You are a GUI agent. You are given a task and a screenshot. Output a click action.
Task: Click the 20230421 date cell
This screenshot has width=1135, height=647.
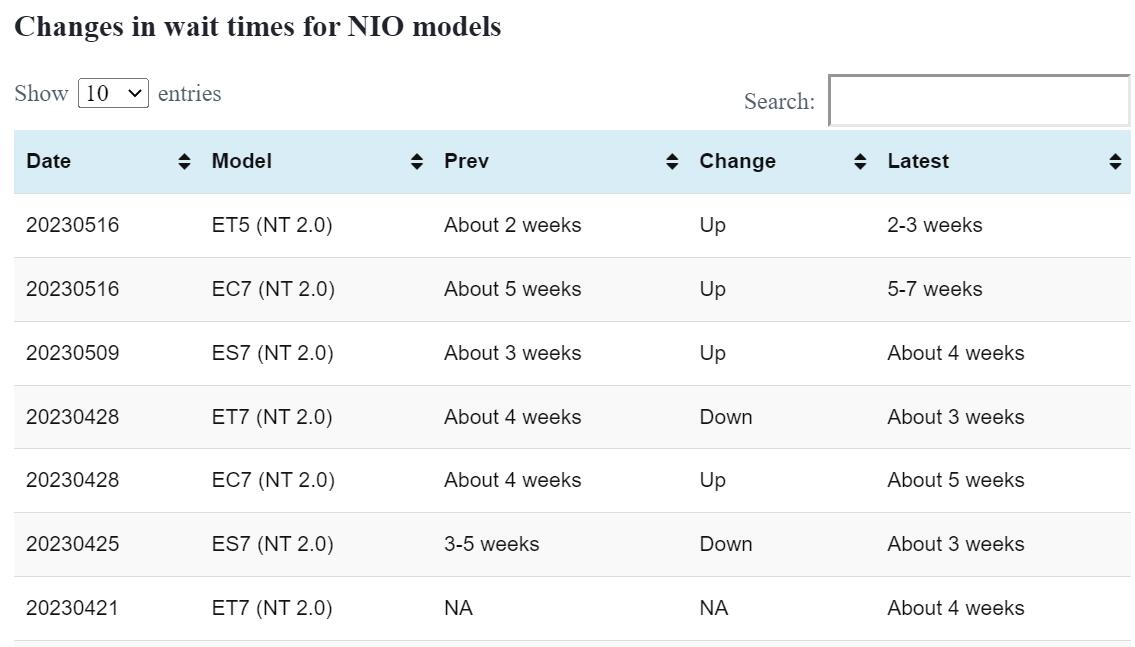[x=72, y=609]
